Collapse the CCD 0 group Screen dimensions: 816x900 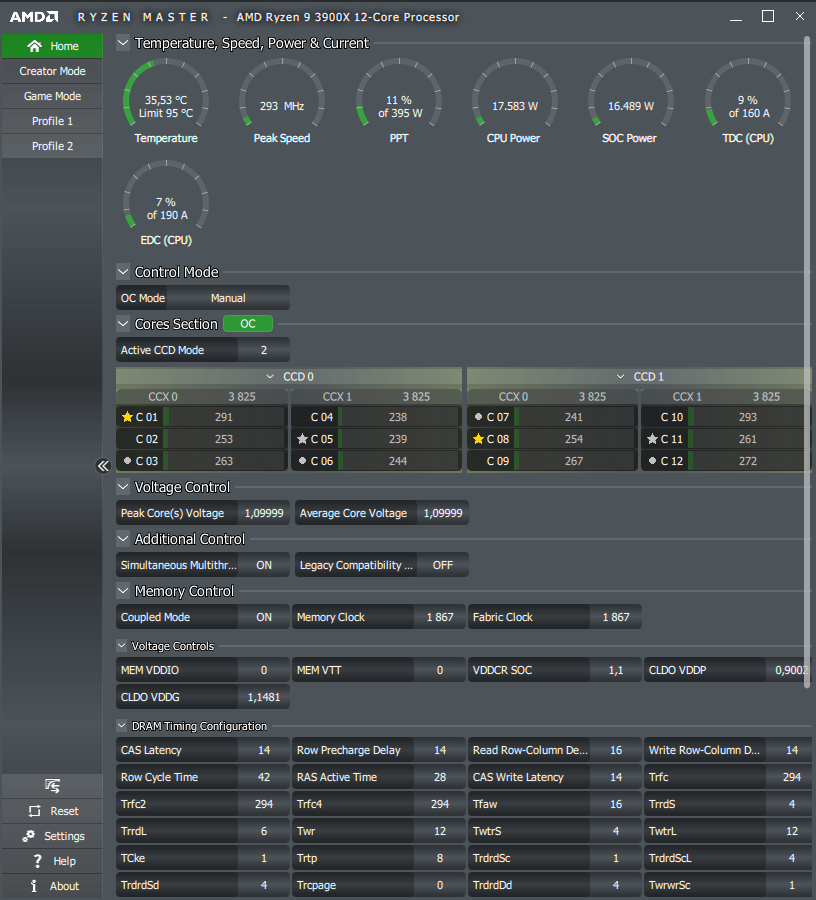270,377
